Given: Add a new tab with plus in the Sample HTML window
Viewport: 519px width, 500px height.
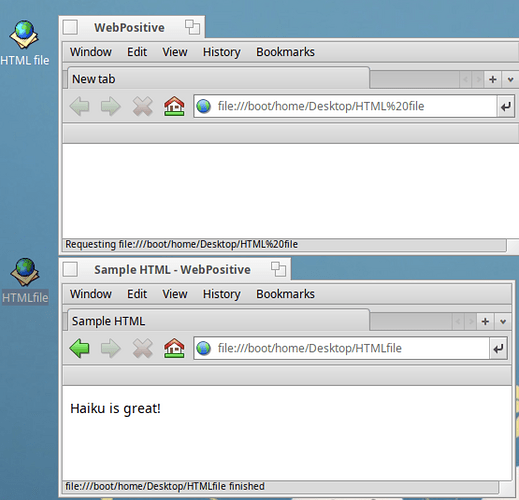Looking at the screenshot, I should tap(485, 322).
